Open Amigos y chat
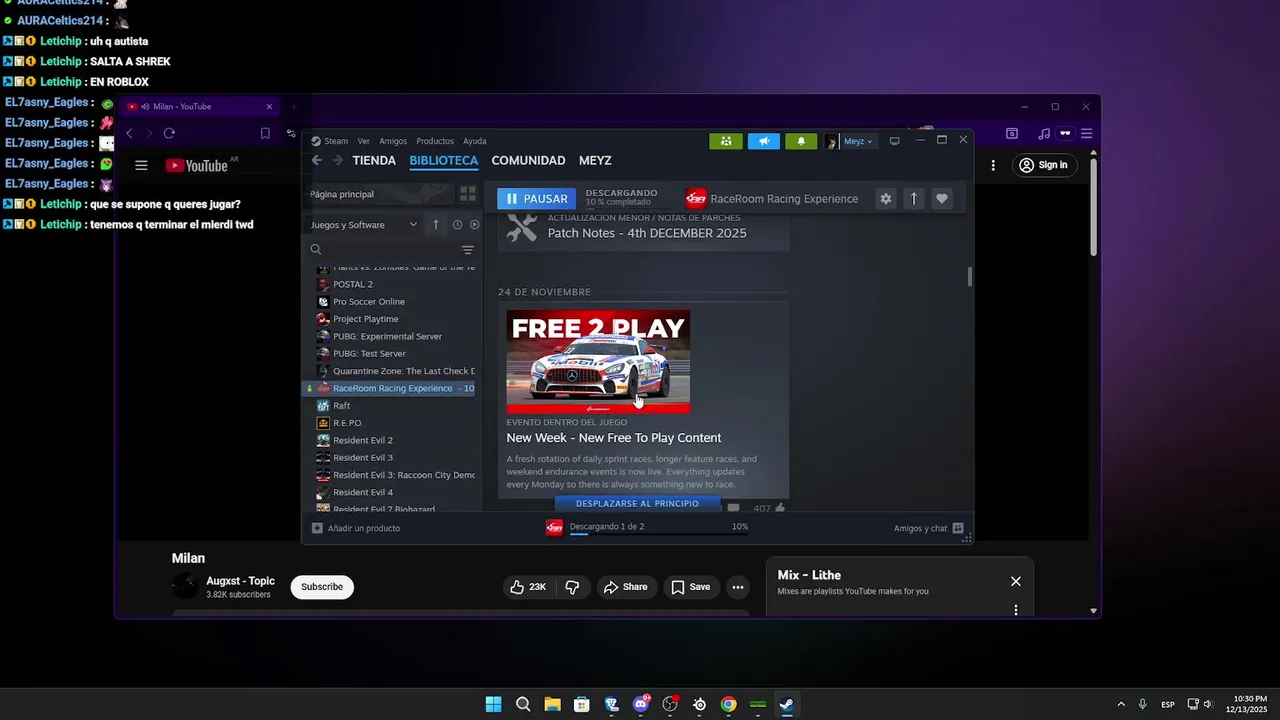Screen dimensions: 1280x720 929,528
